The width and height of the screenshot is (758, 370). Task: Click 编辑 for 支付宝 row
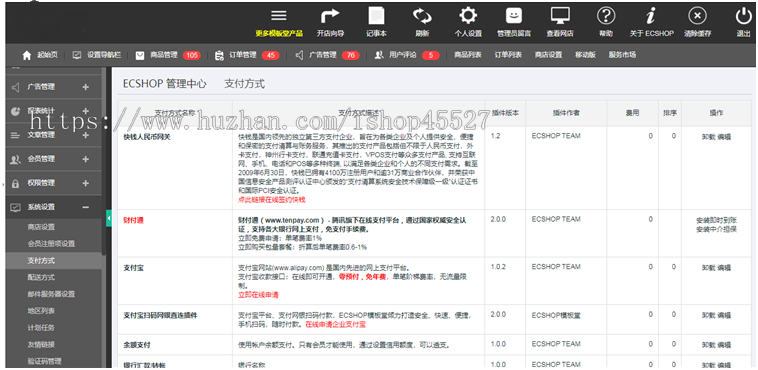click(724, 267)
